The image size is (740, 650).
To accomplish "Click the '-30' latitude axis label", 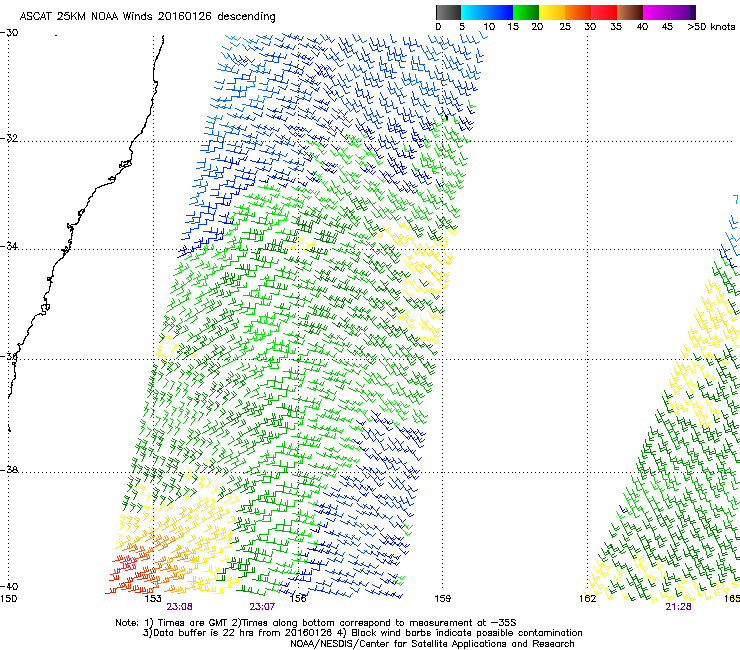I will point(9,33).
